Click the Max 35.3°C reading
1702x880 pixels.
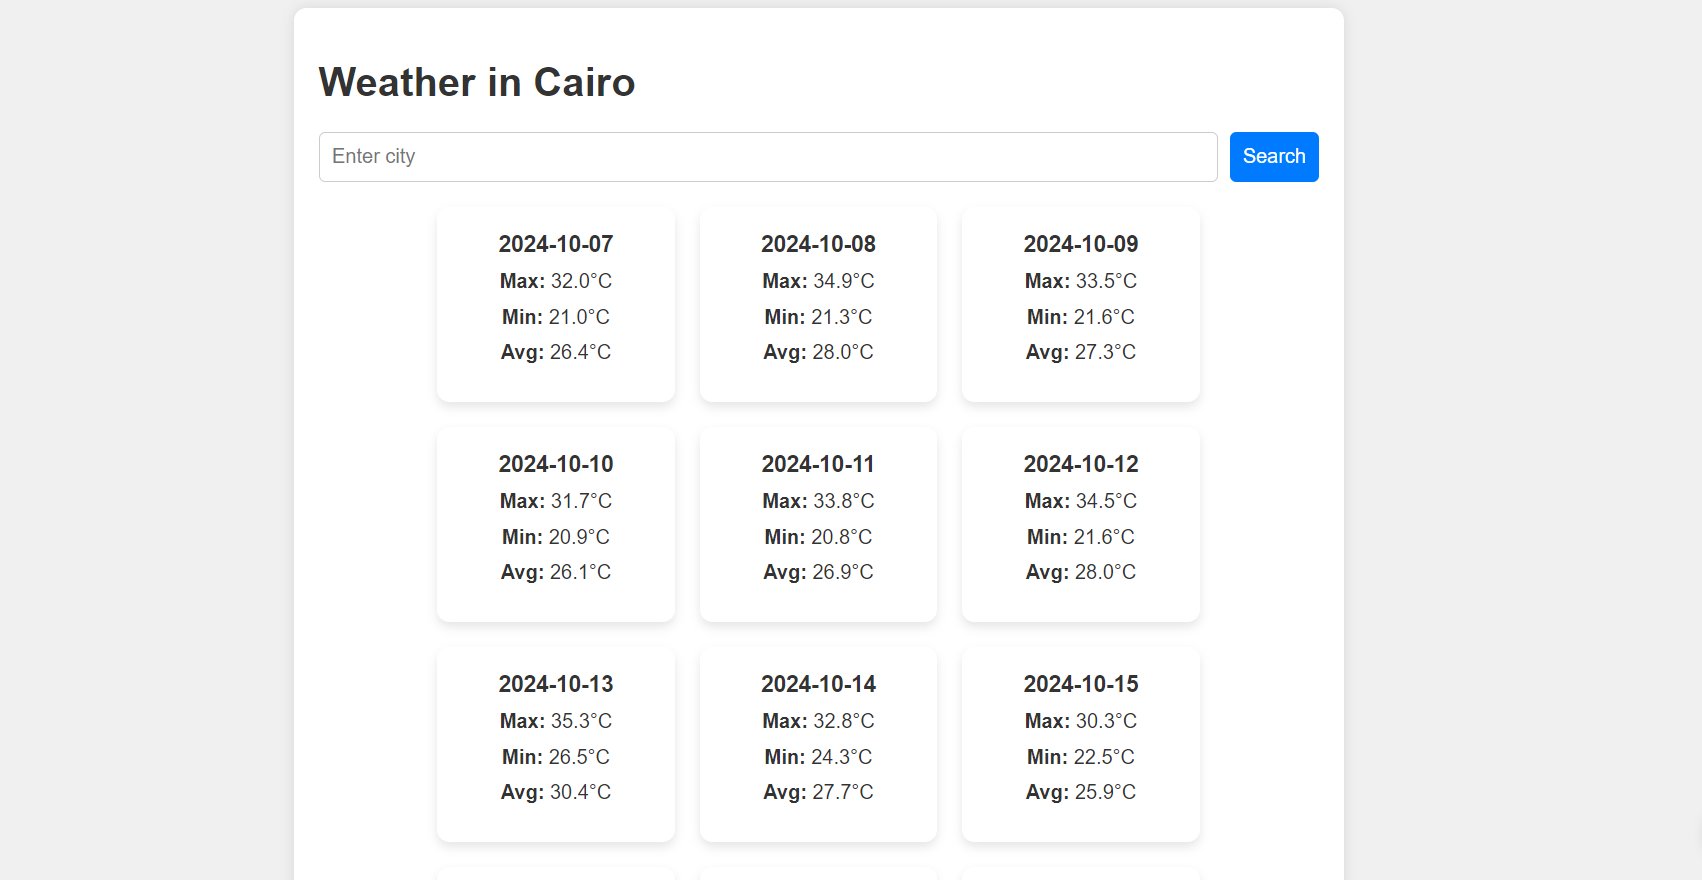click(556, 721)
